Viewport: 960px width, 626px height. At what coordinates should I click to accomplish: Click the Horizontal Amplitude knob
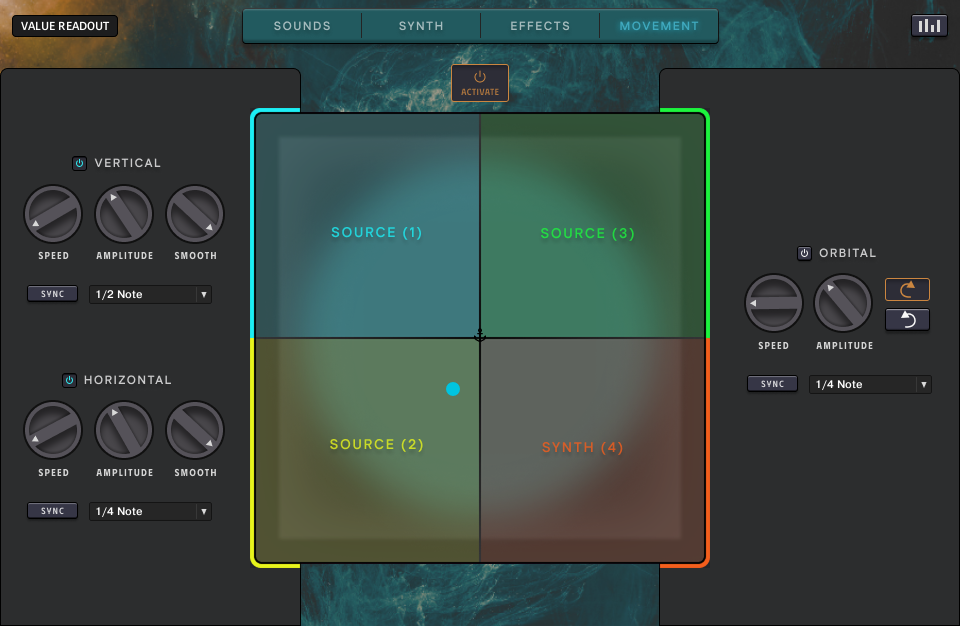click(x=124, y=431)
